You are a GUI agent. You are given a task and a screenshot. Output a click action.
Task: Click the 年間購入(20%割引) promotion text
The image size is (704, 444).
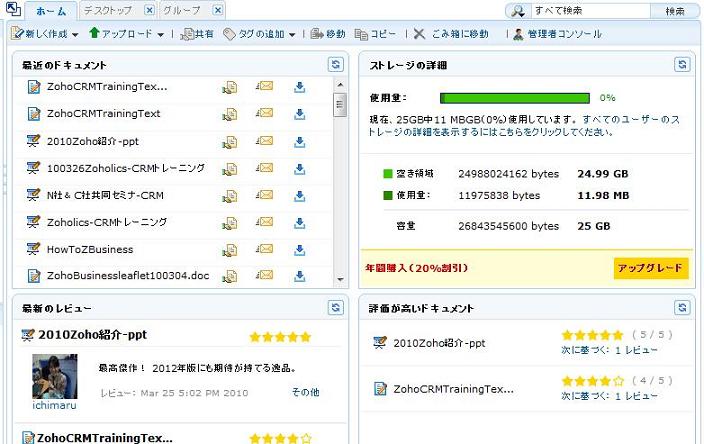click(x=417, y=268)
